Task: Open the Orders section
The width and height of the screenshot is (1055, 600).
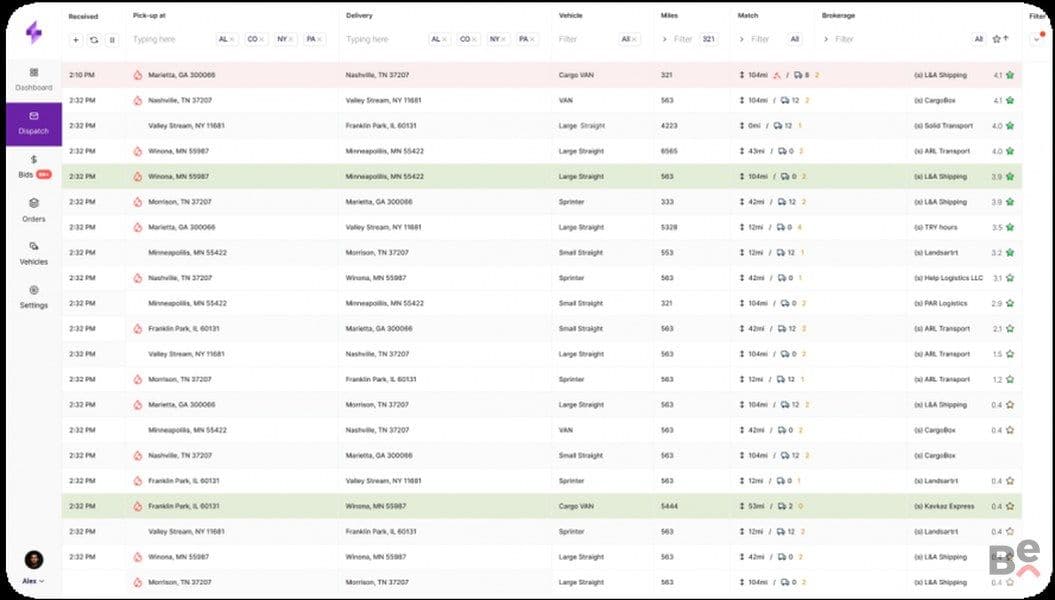Action: tap(34, 210)
